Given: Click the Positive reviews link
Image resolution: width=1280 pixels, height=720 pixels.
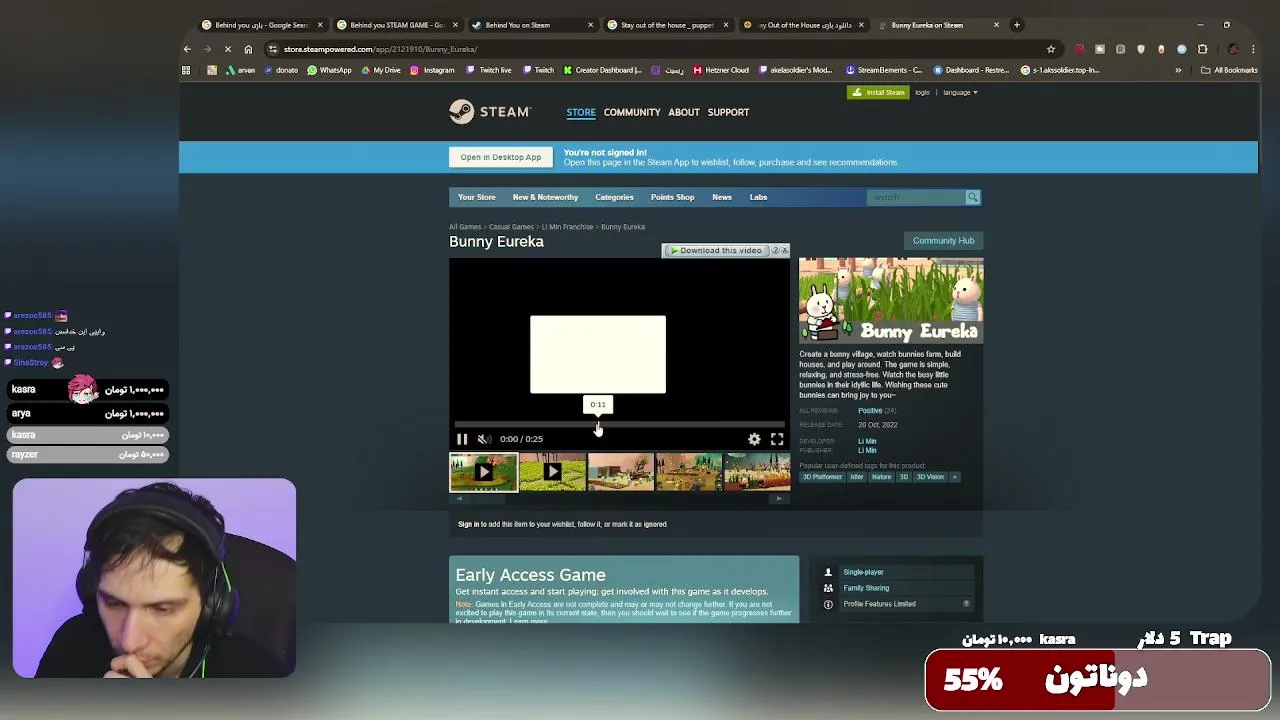Looking at the screenshot, I should click(x=870, y=411).
